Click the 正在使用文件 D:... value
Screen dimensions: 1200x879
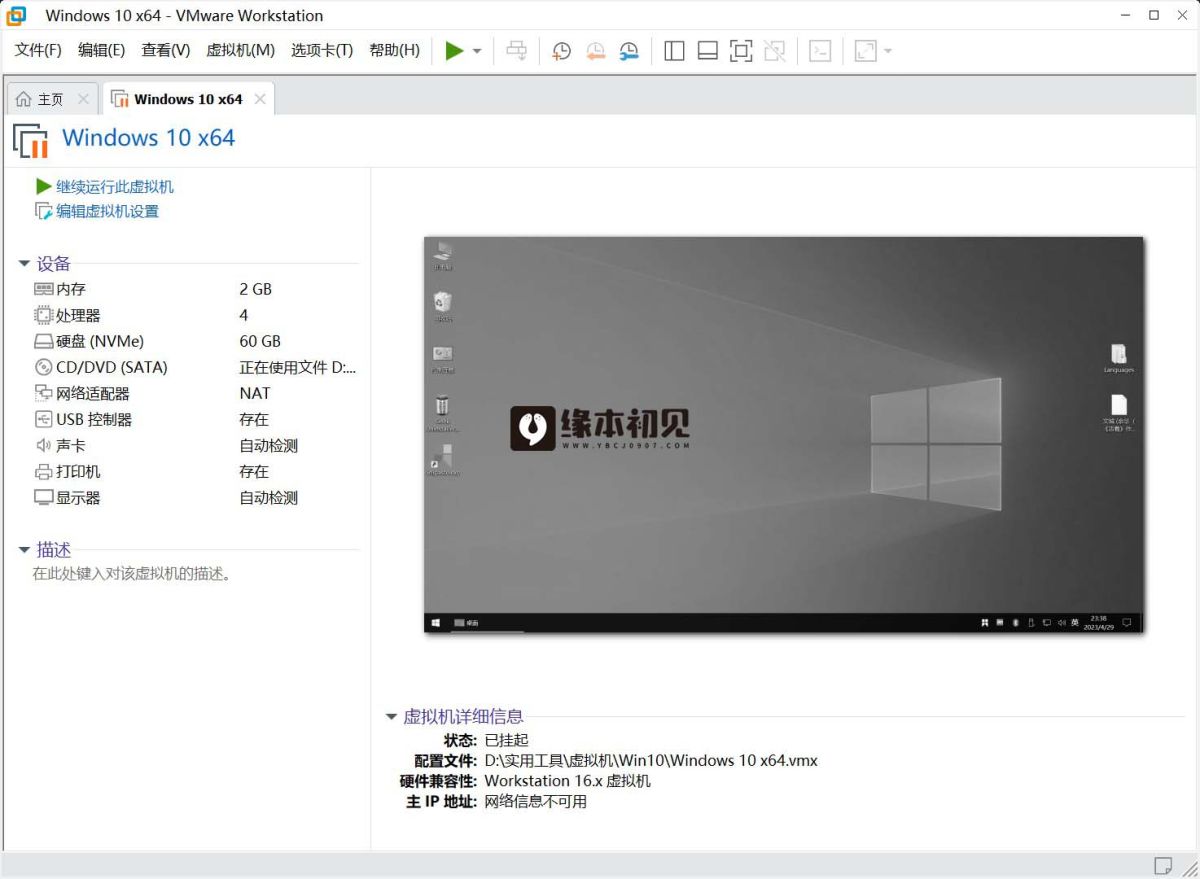(x=298, y=367)
